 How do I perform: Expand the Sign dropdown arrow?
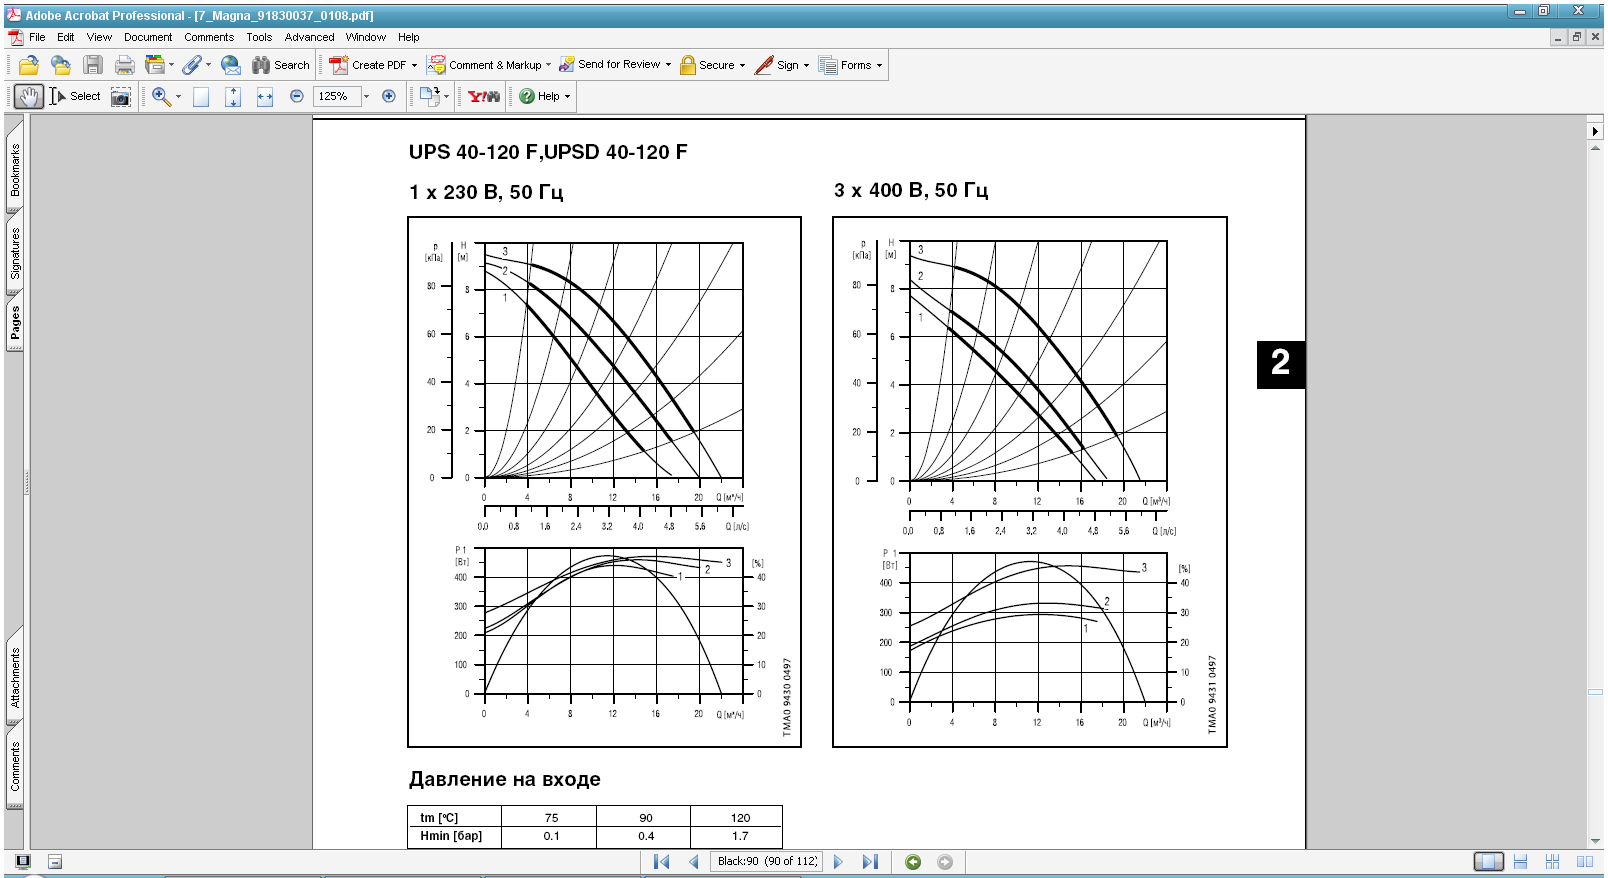point(806,66)
